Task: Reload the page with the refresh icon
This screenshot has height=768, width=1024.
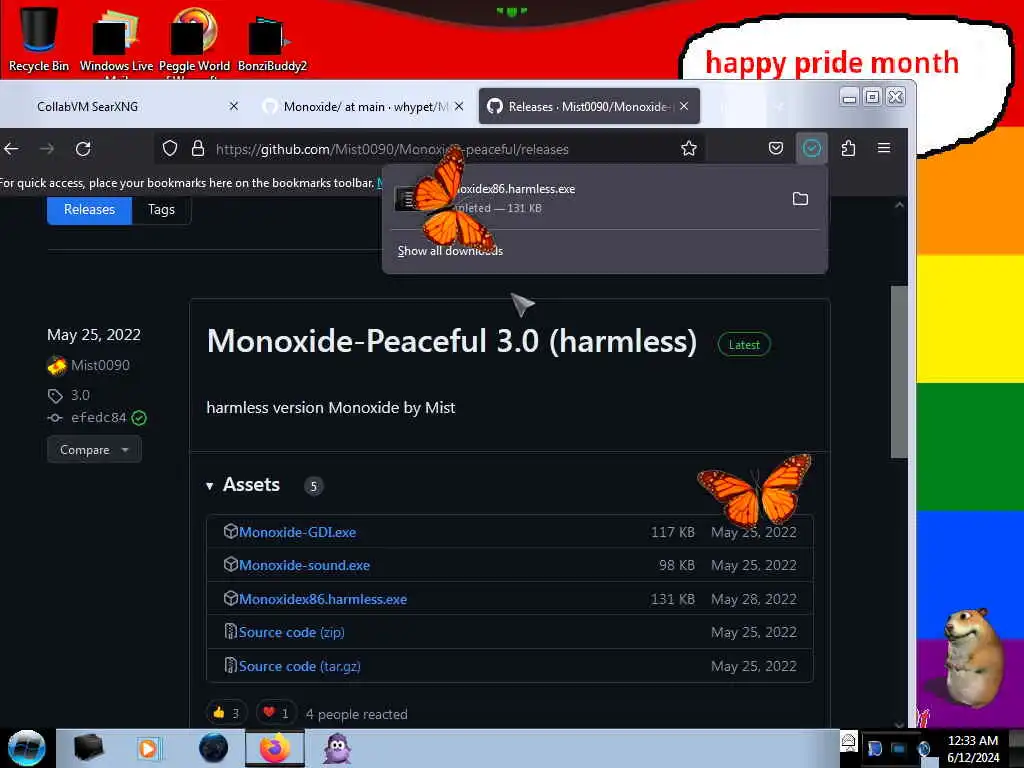Action: click(83, 149)
